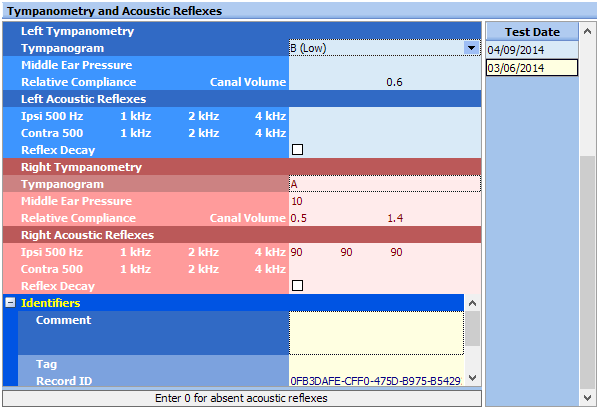Click the Right Tympanogram field showing A
The width and height of the screenshot is (599, 409).
point(385,184)
